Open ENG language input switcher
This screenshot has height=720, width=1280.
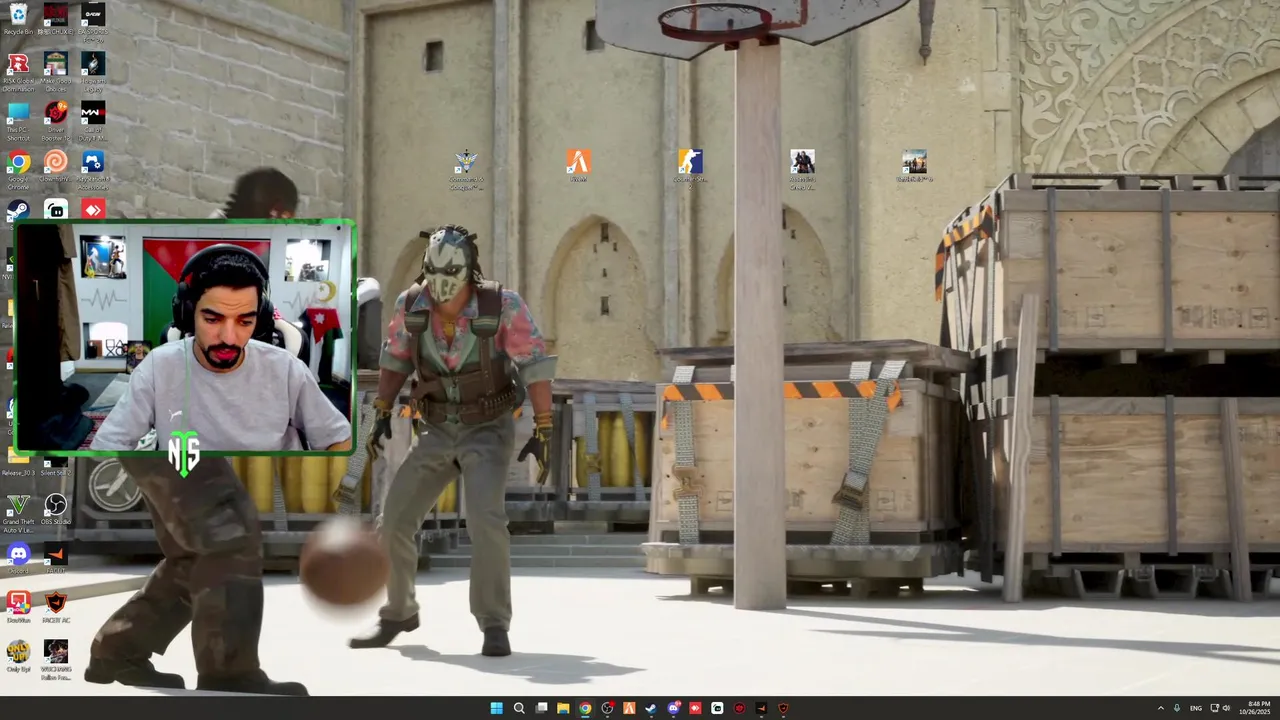coord(1196,708)
